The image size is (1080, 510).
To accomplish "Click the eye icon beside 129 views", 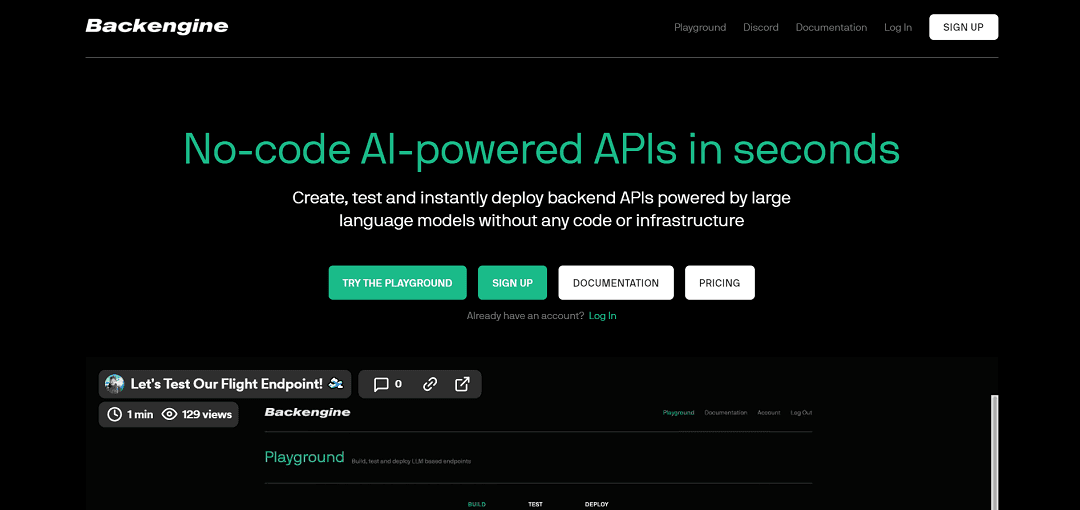I will point(169,414).
